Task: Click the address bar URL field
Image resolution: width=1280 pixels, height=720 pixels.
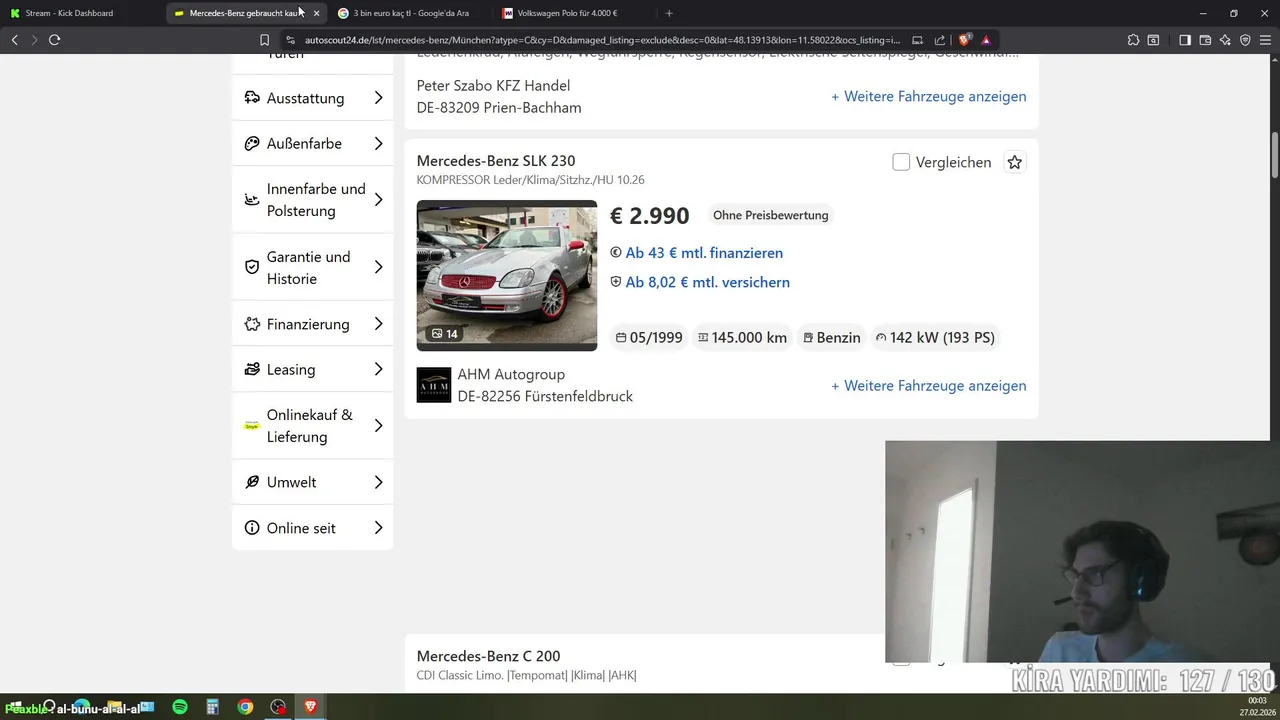Action: [x=600, y=40]
